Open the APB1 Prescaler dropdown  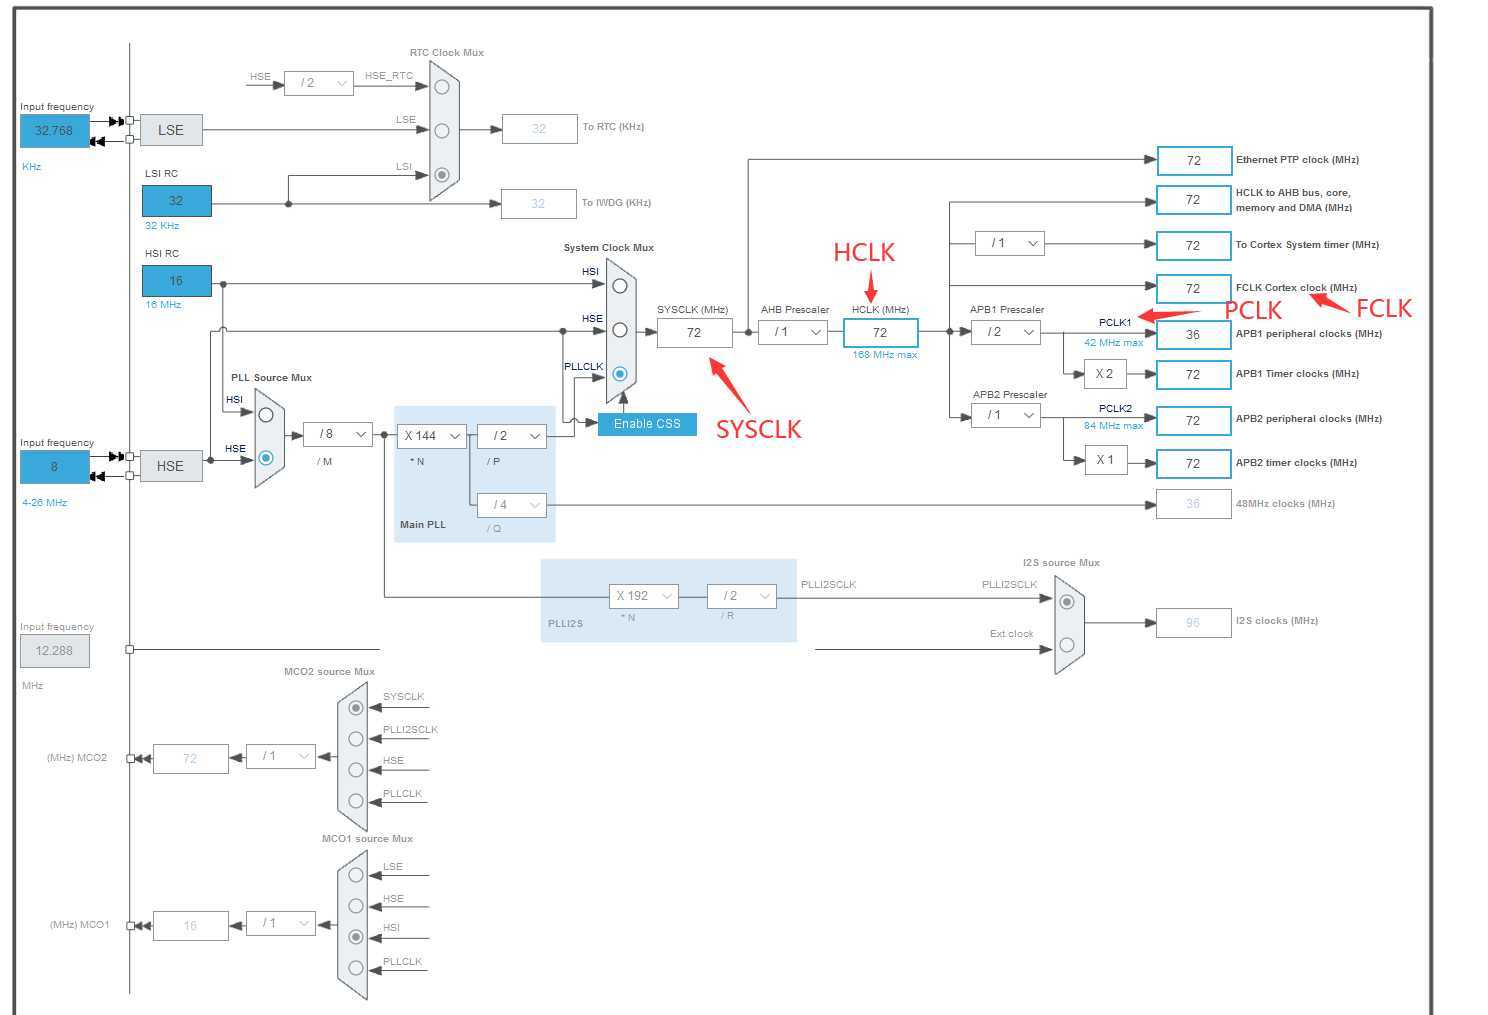1006,332
